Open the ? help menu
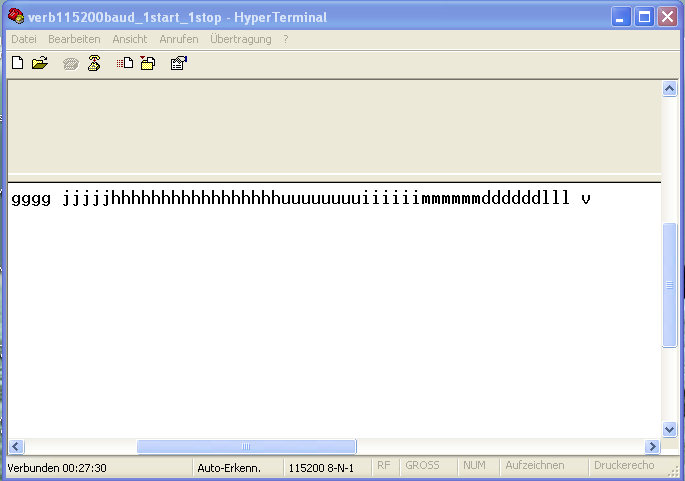 click(x=286, y=39)
